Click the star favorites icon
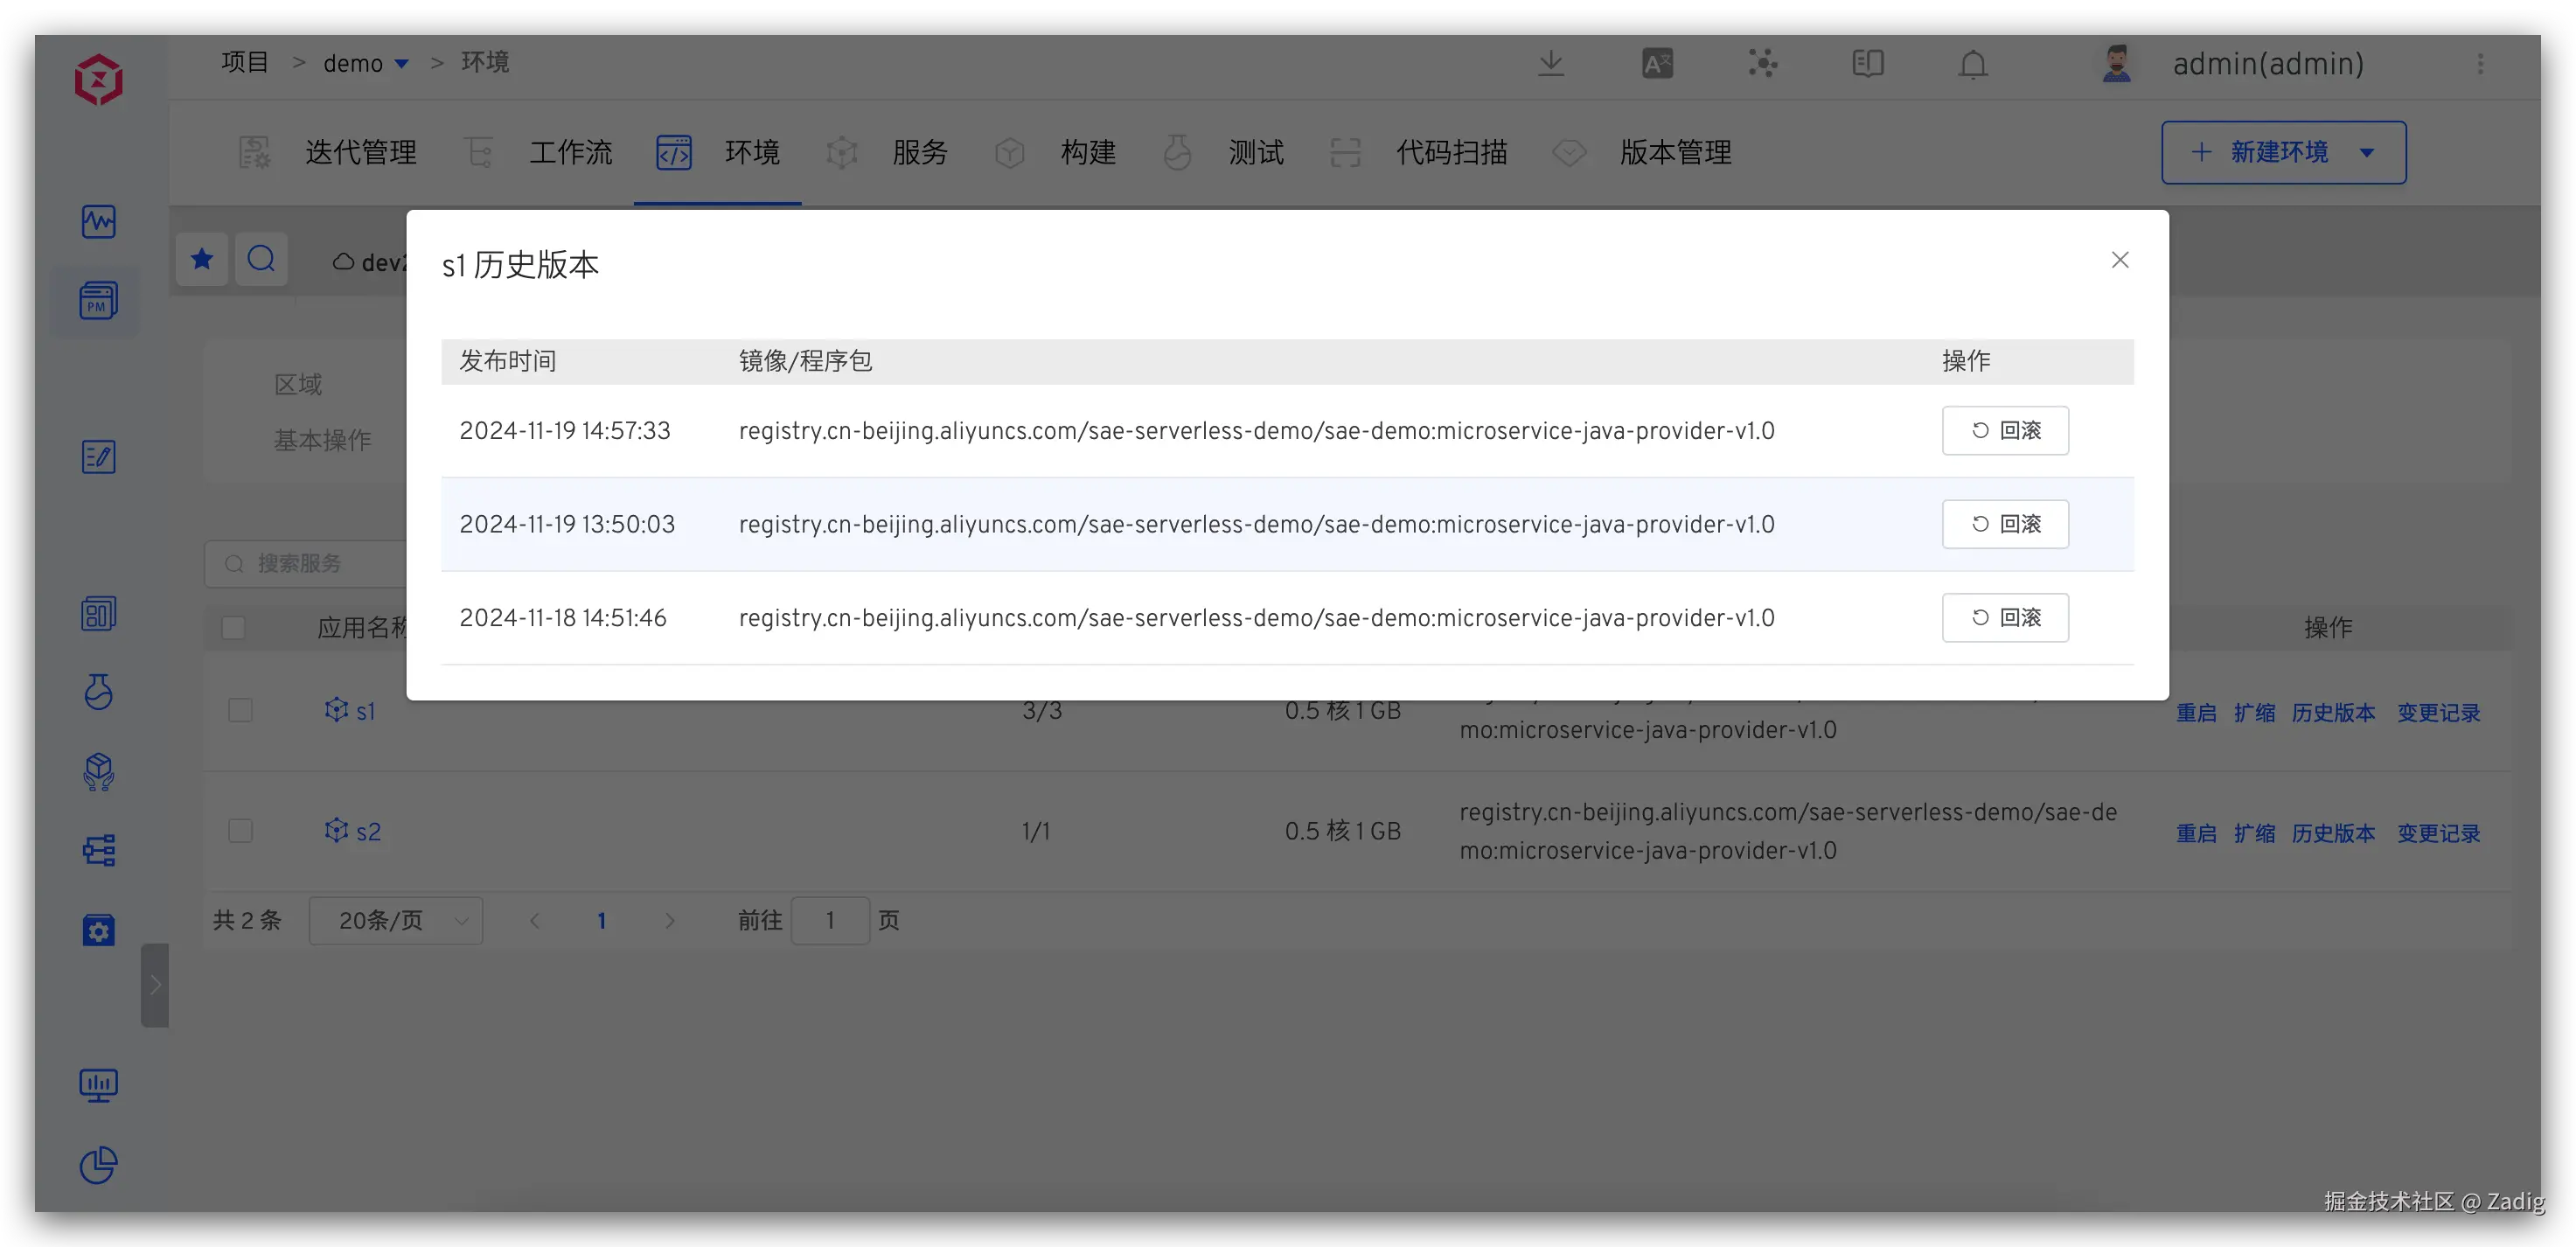The height and width of the screenshot is (1247, 2576). [202, 260]
